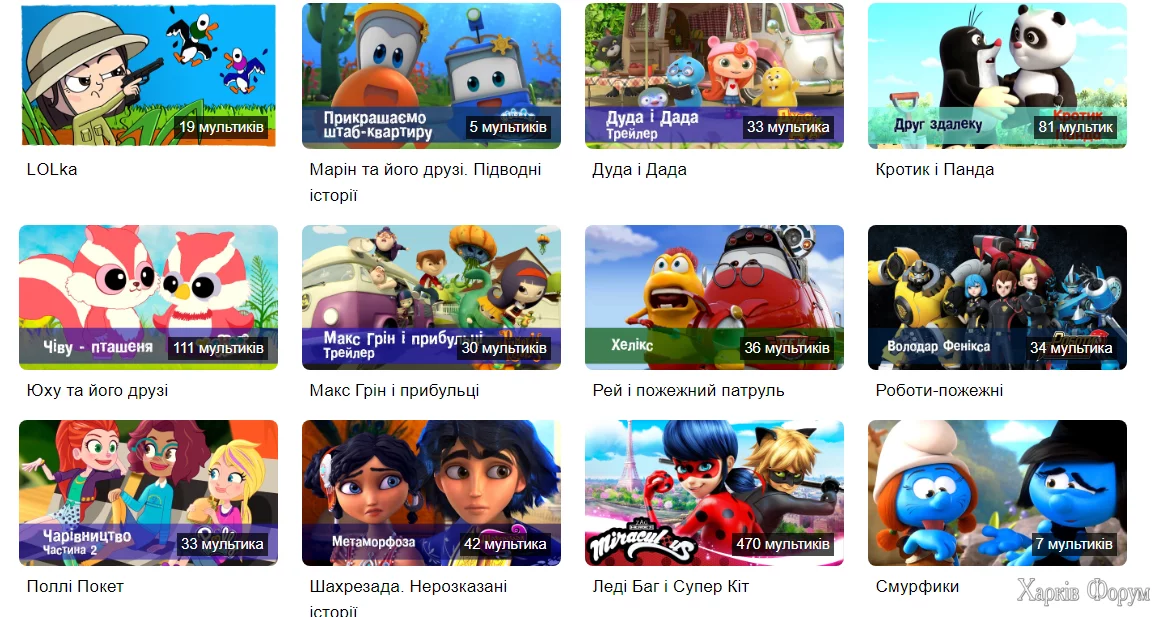This screenshot has height=617, width=1168.
Task: Click the Юху та його друзі thumbnail
Action: 148,297
